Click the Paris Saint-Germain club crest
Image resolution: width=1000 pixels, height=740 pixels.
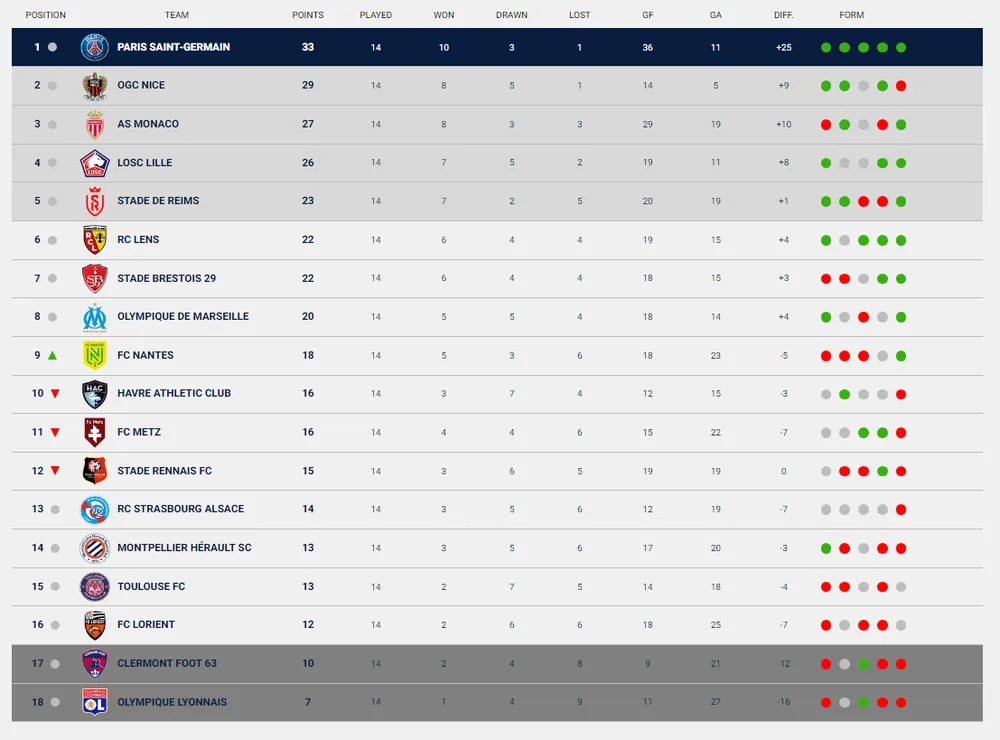coord(94,47)
